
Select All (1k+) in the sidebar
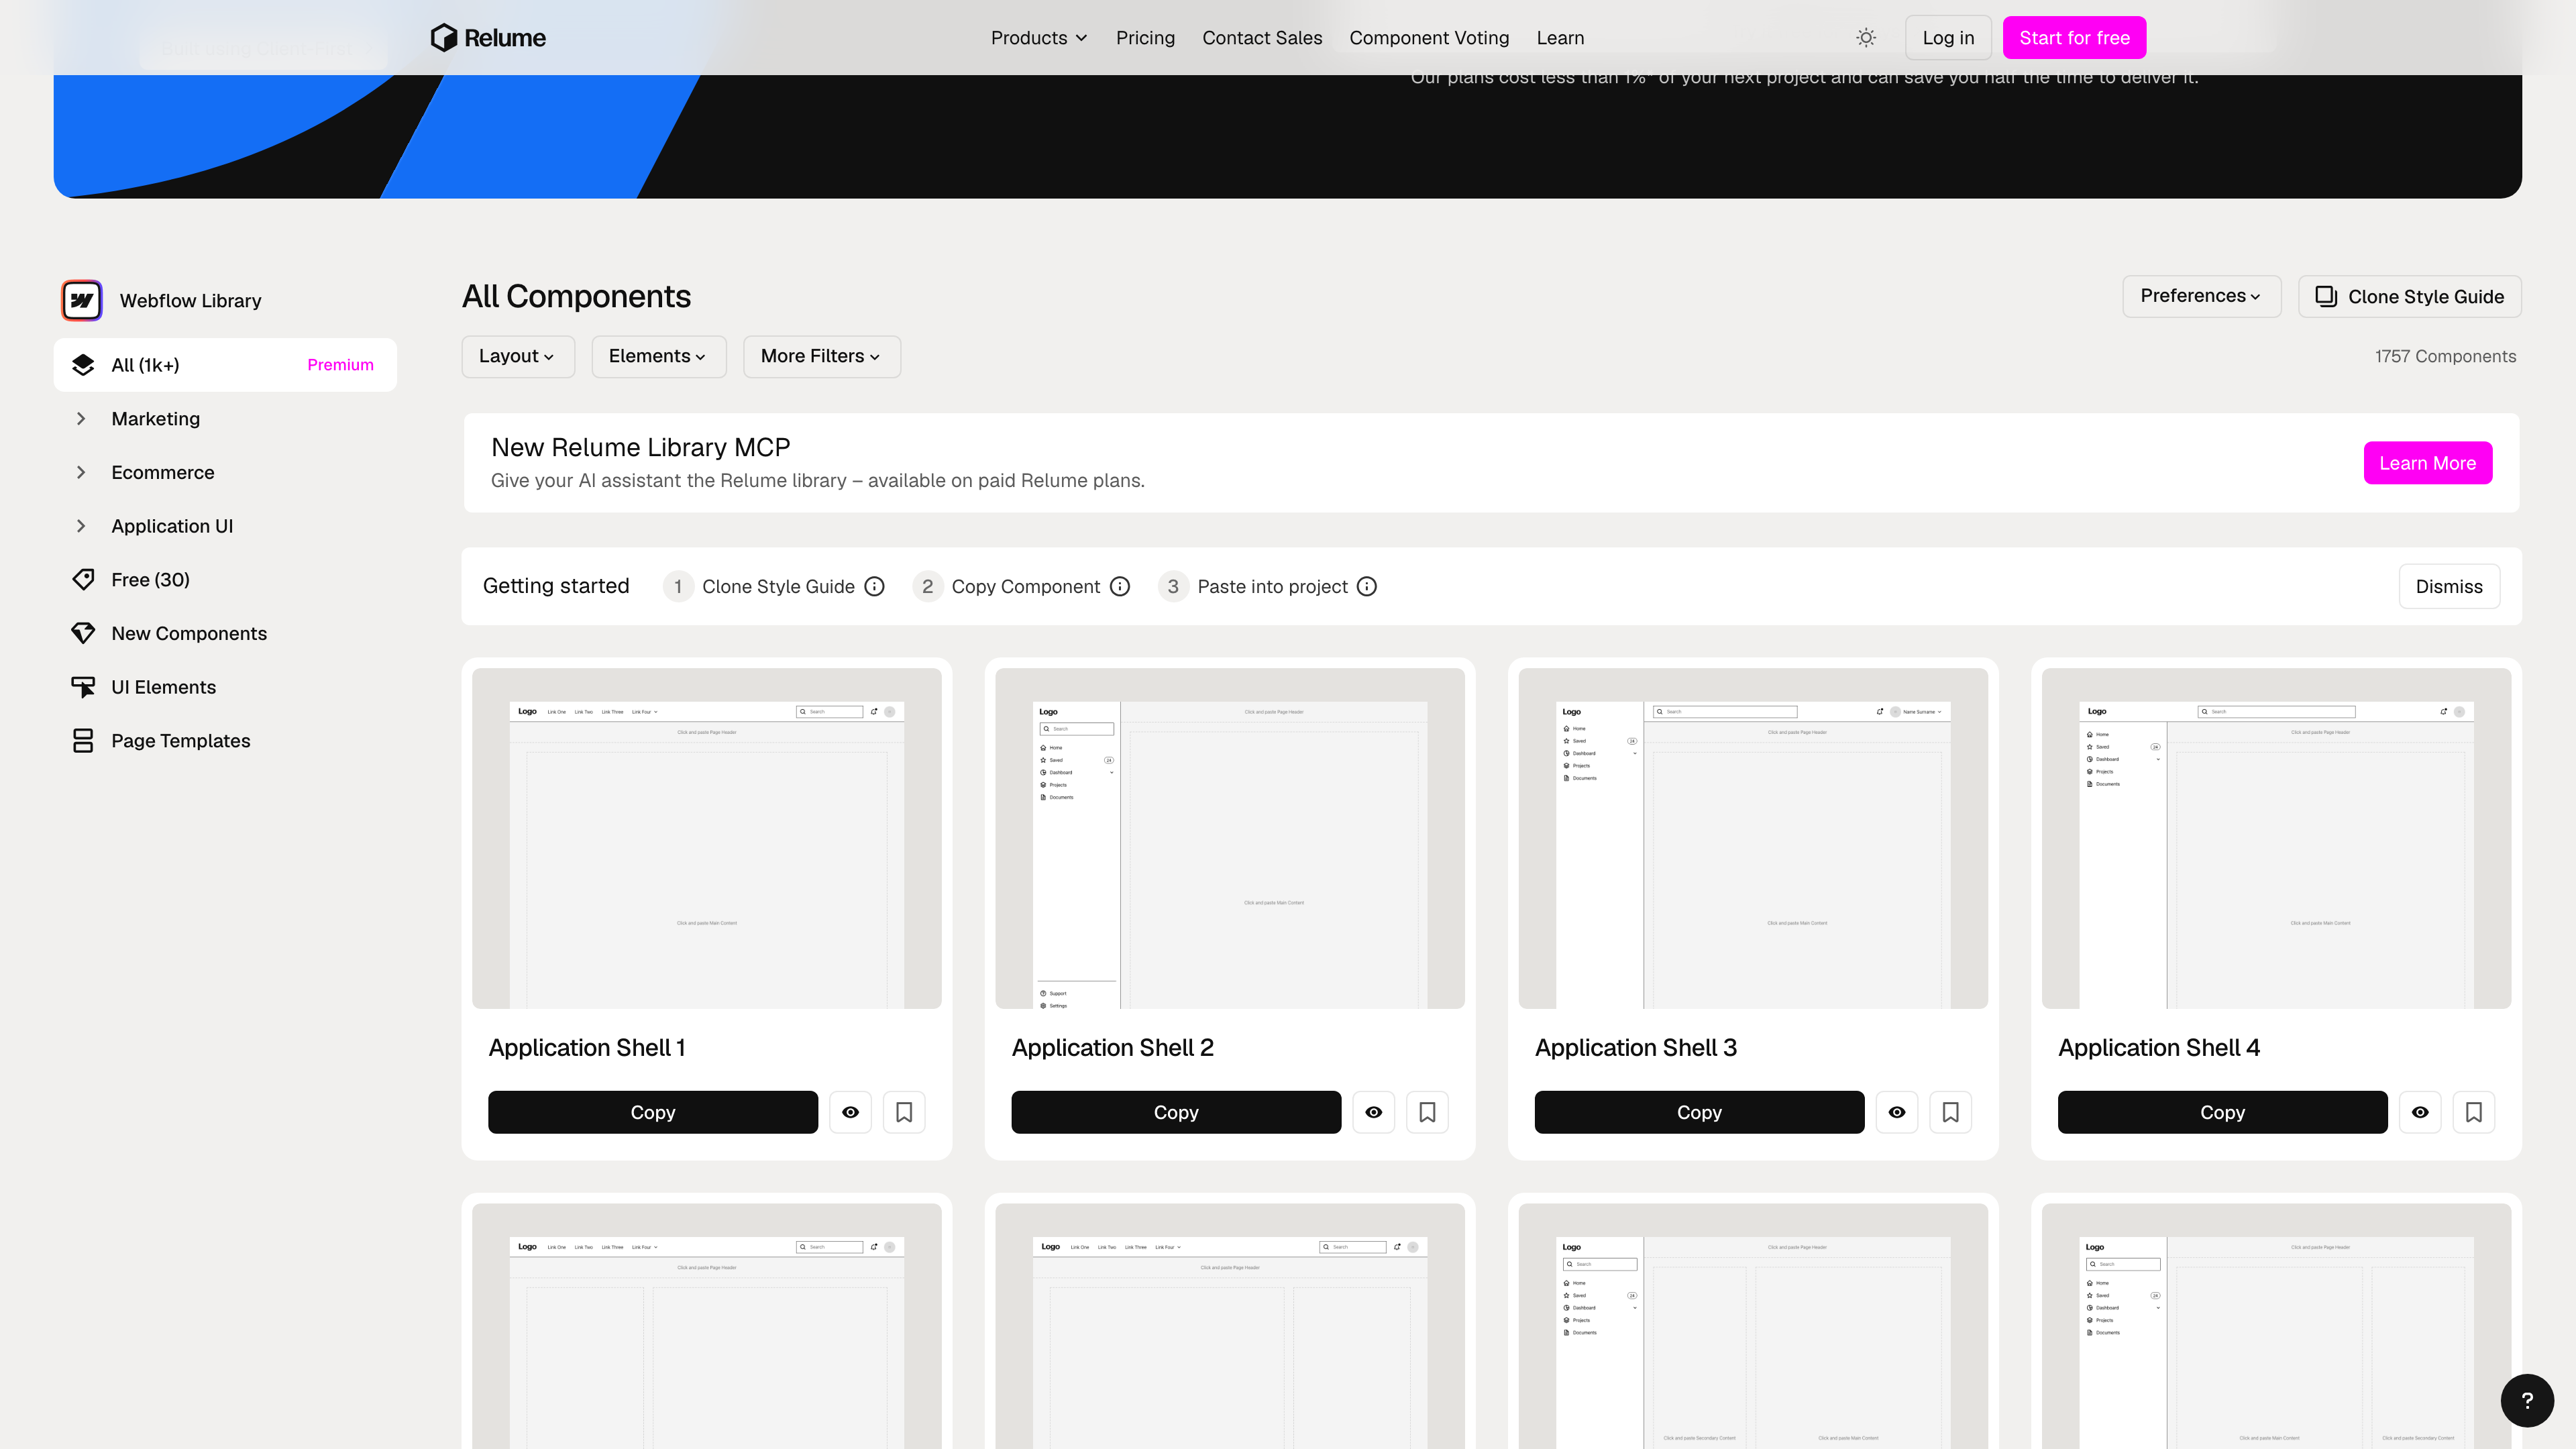(225, 365)
